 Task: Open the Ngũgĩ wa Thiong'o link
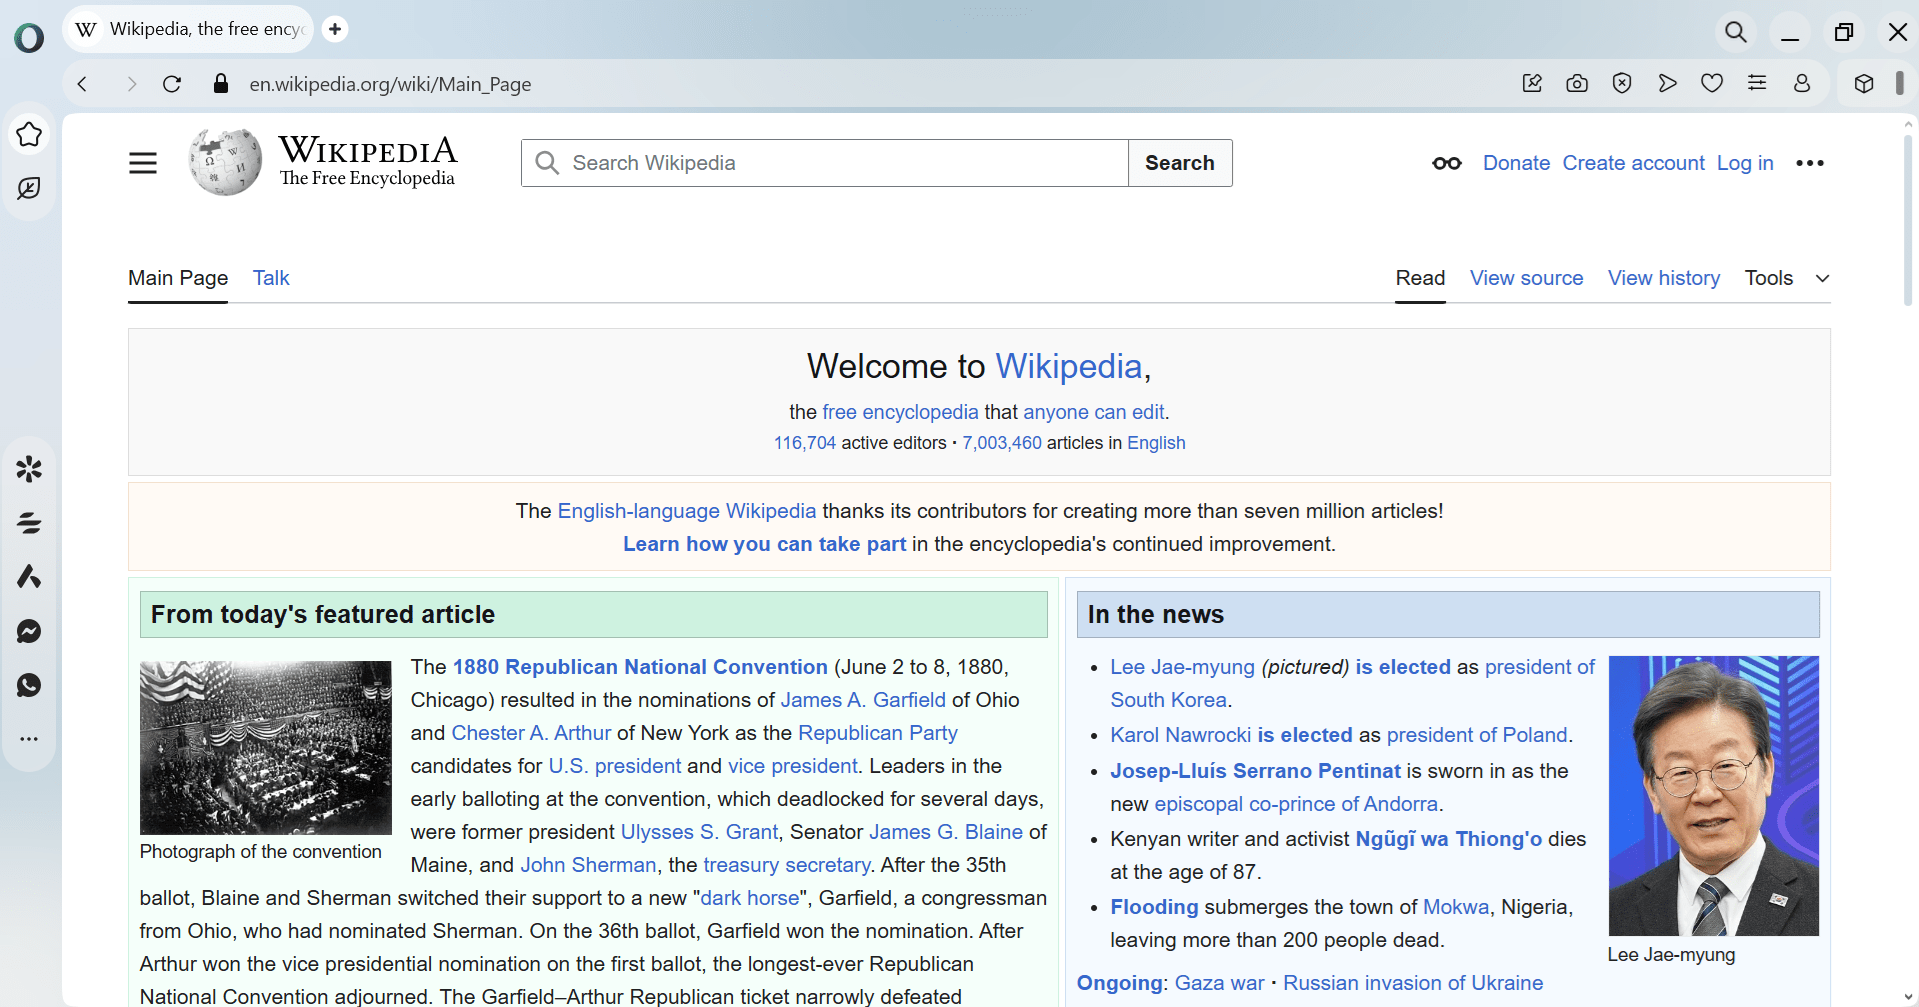click(1448, 839)
